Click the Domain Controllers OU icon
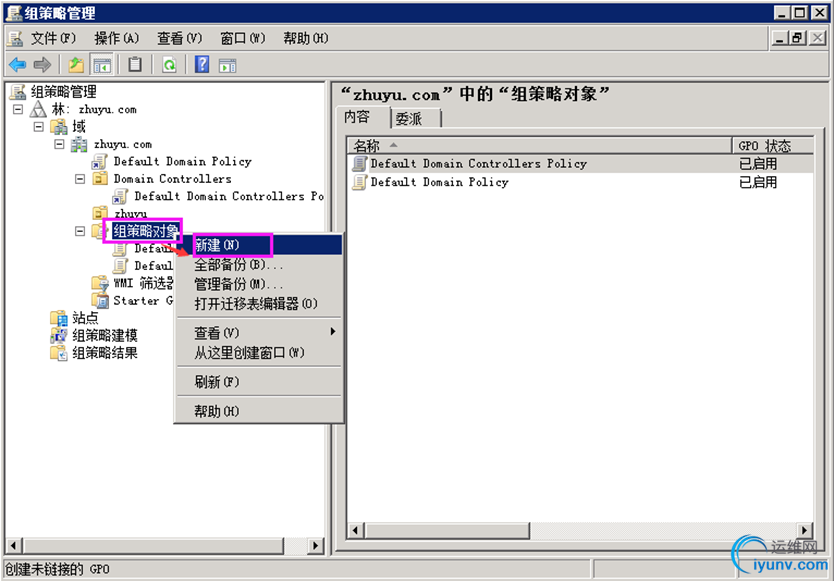 [100, 178]
